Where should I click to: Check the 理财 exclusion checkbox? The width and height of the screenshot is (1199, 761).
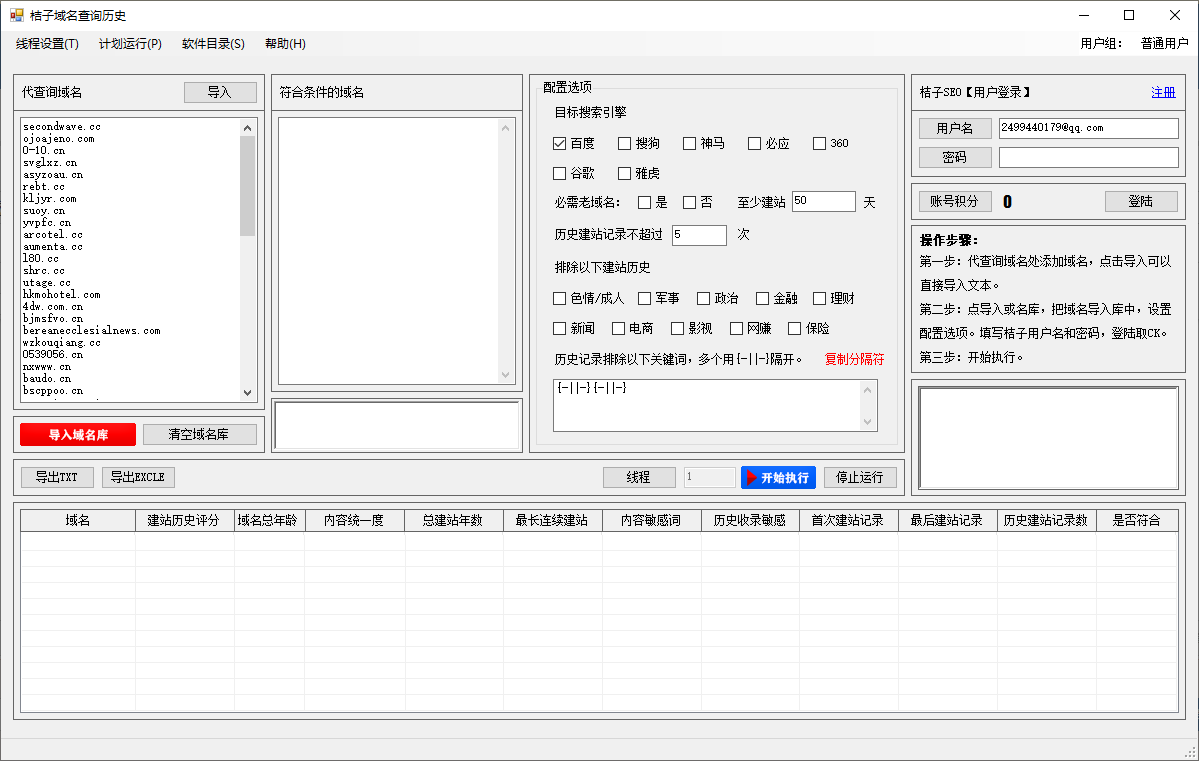coord(820,298)
